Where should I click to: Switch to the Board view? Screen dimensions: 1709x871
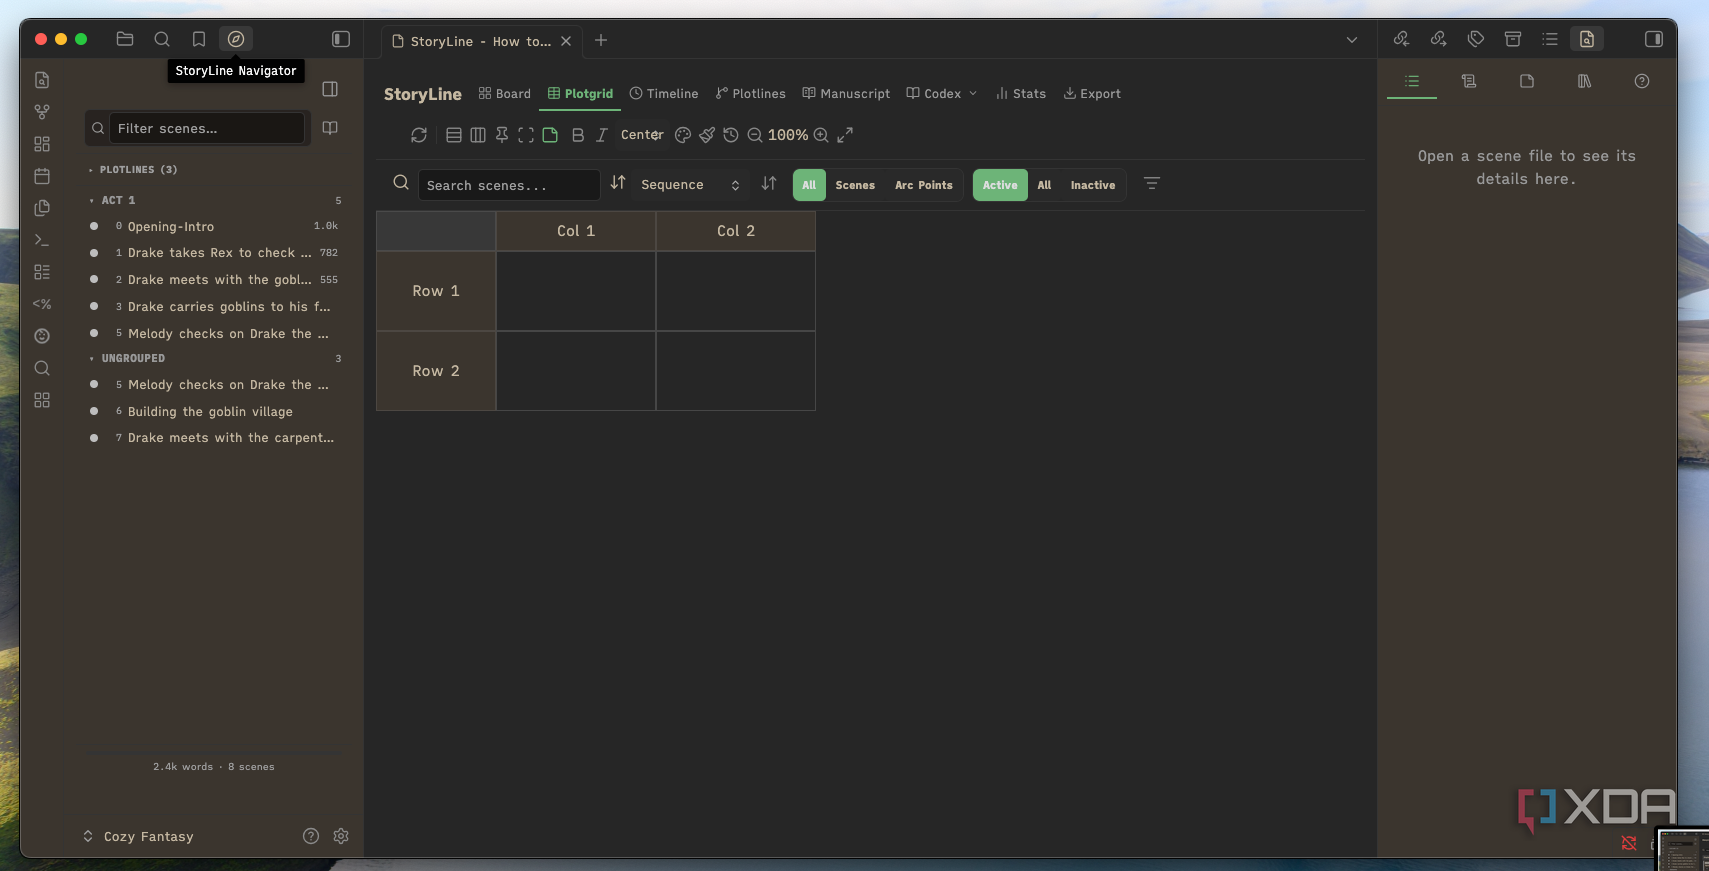tap(505, 94)
